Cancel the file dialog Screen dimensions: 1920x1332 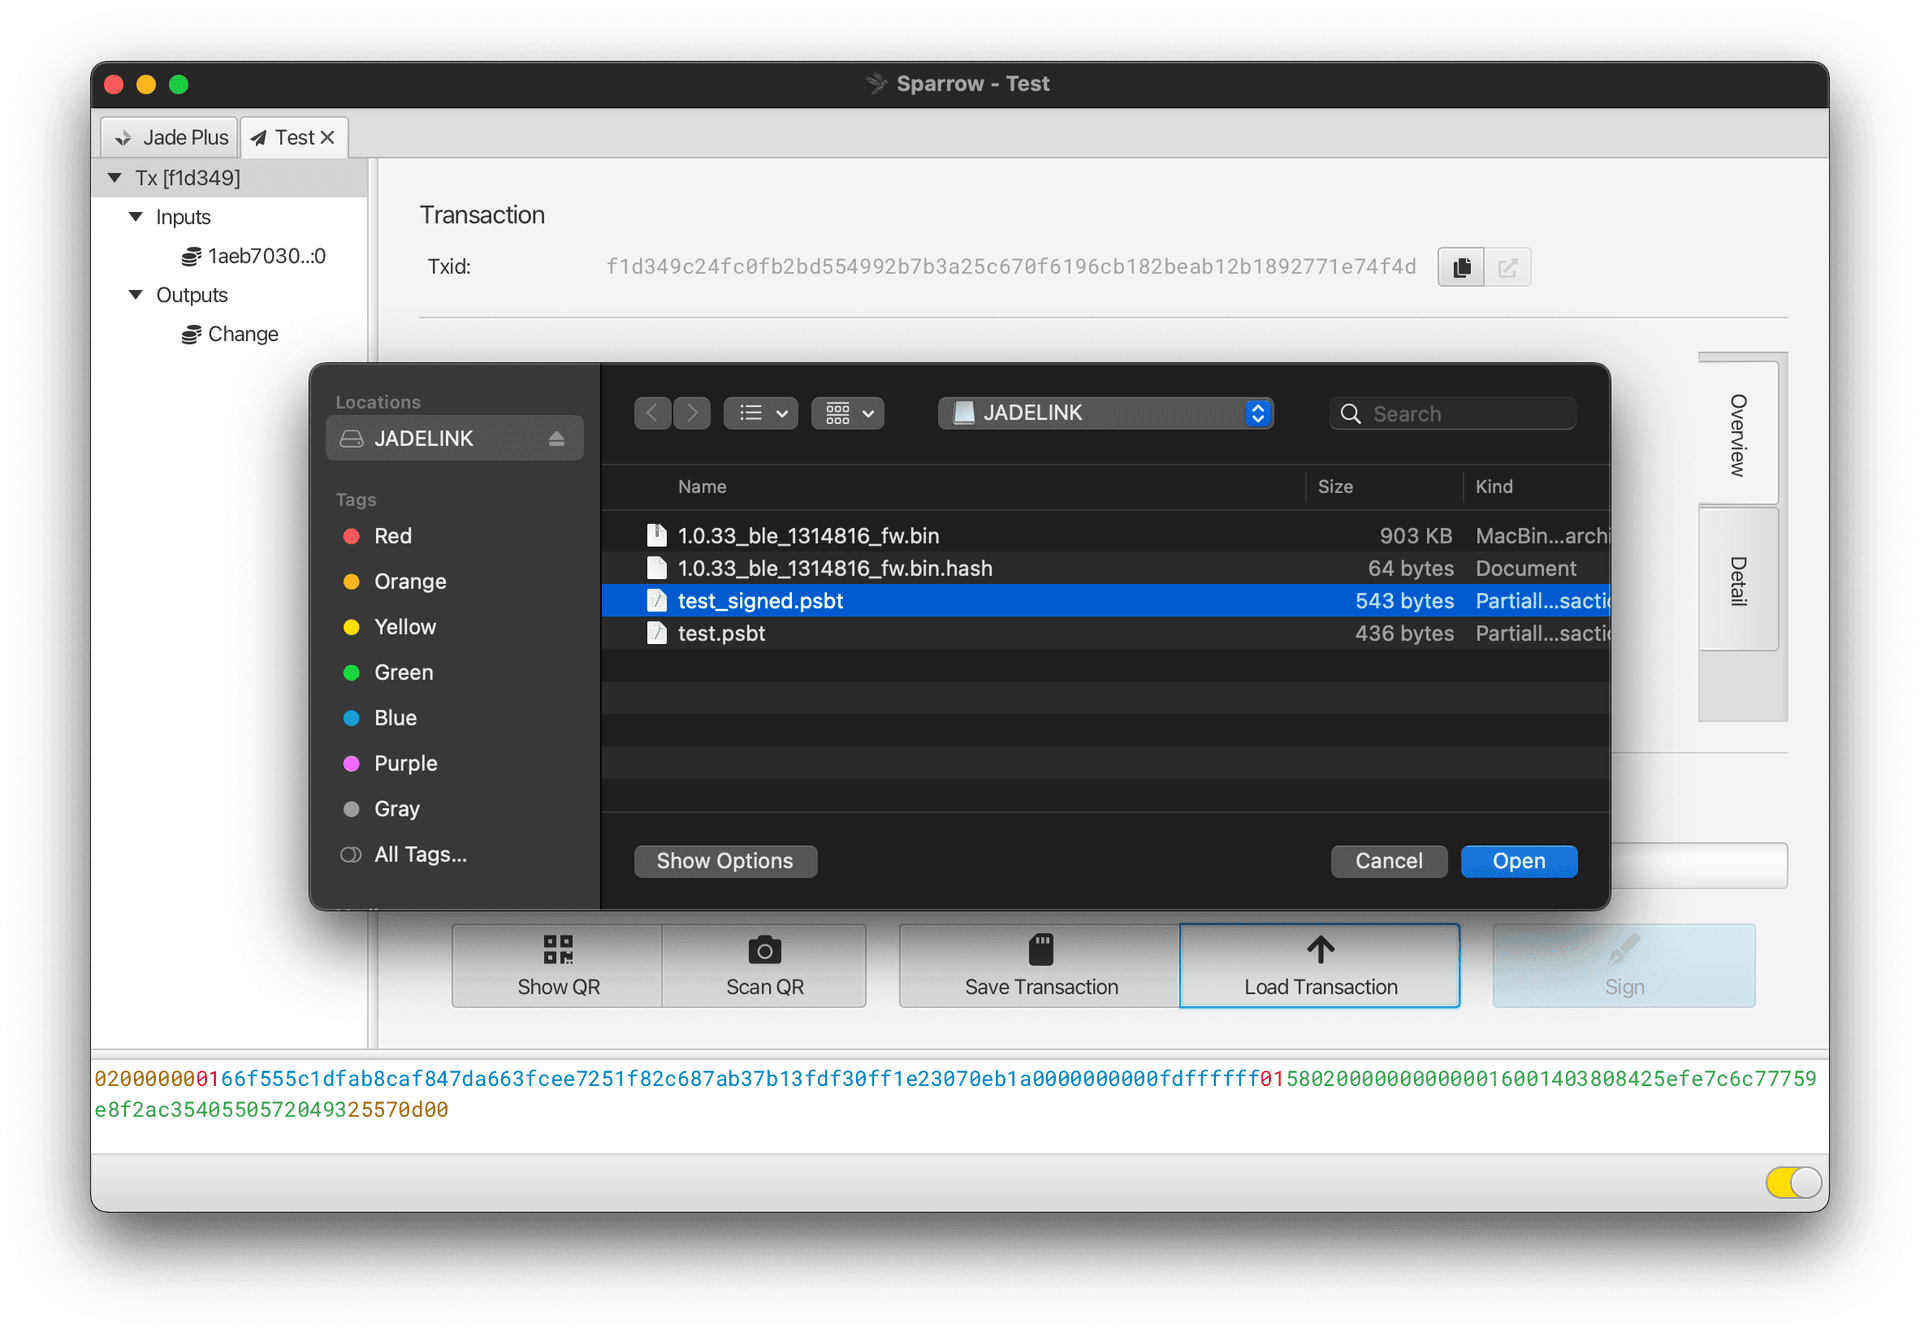pos(1389,861)
